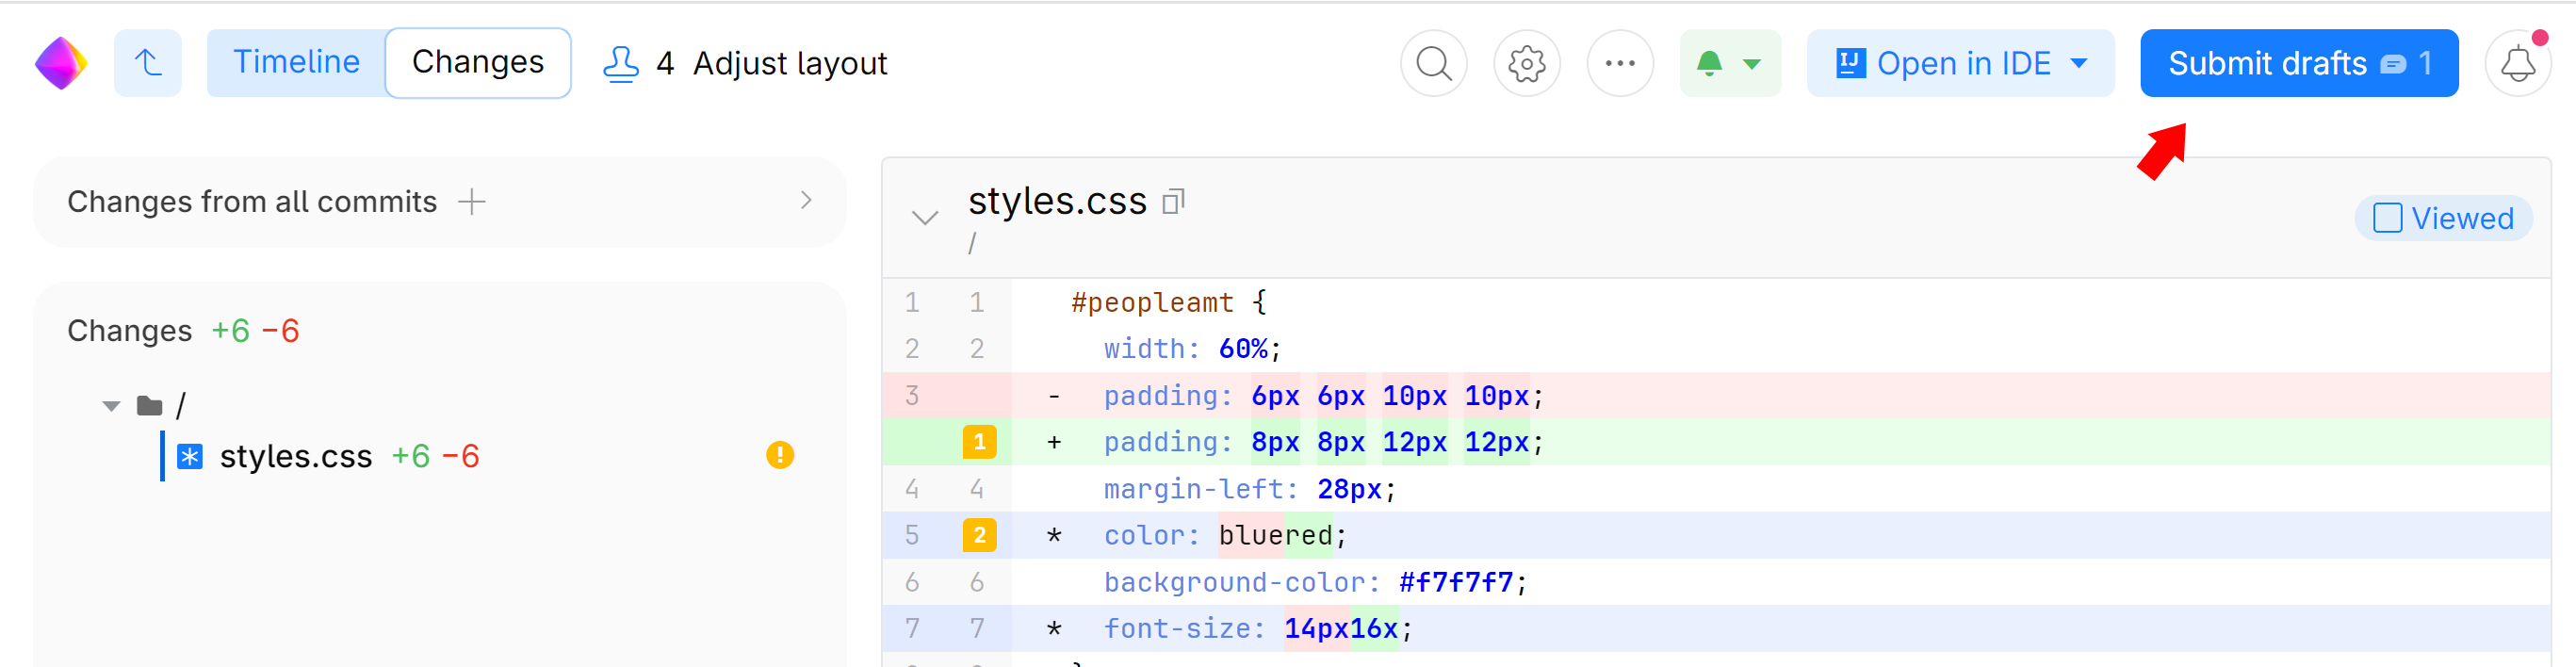The image size is (2576, 667).
Task: Copy the styles.css file path
Action: point(1173,202)
